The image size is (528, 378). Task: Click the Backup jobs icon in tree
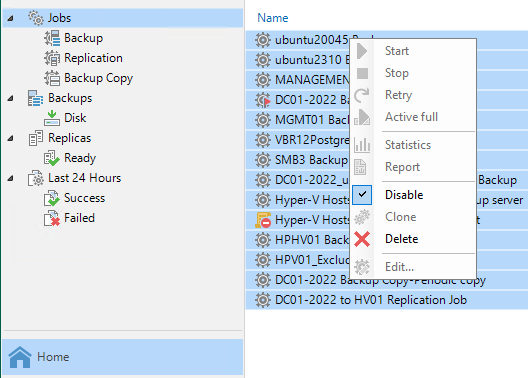[x=52, y=38]
